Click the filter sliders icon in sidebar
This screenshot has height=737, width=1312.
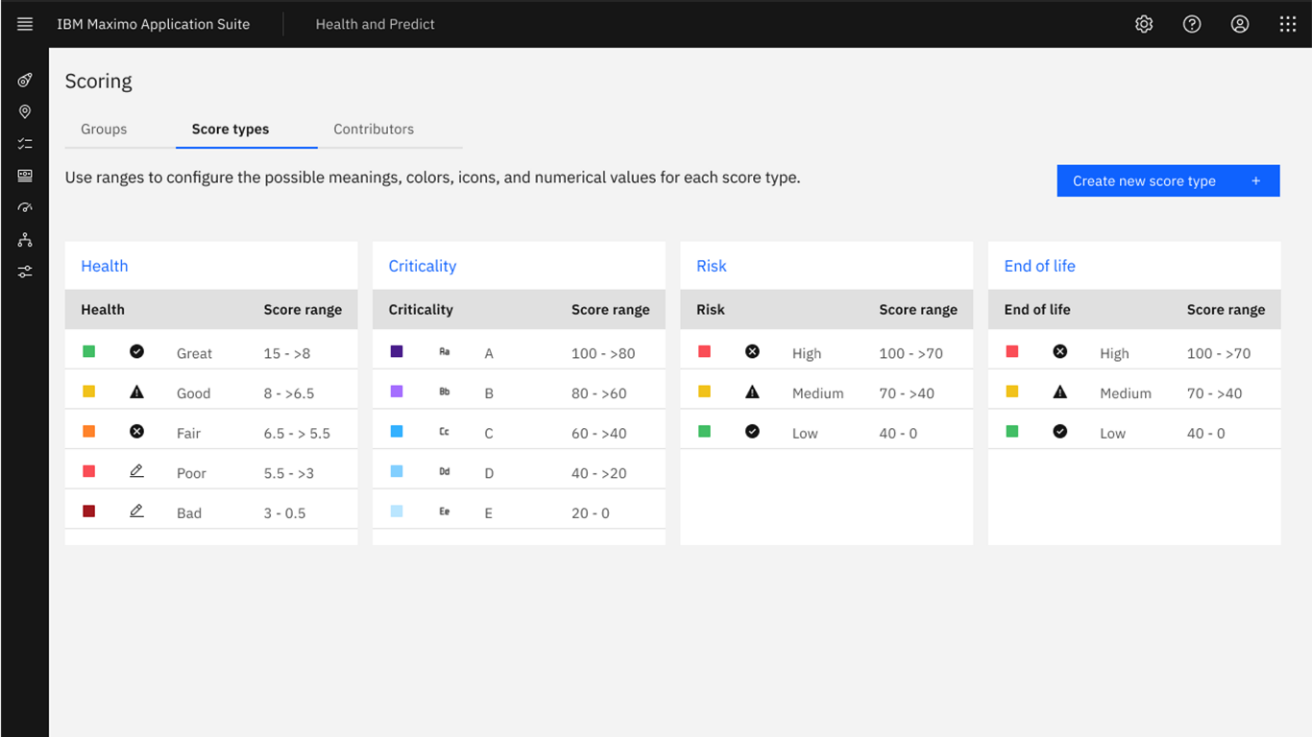(x=24, y=271)
